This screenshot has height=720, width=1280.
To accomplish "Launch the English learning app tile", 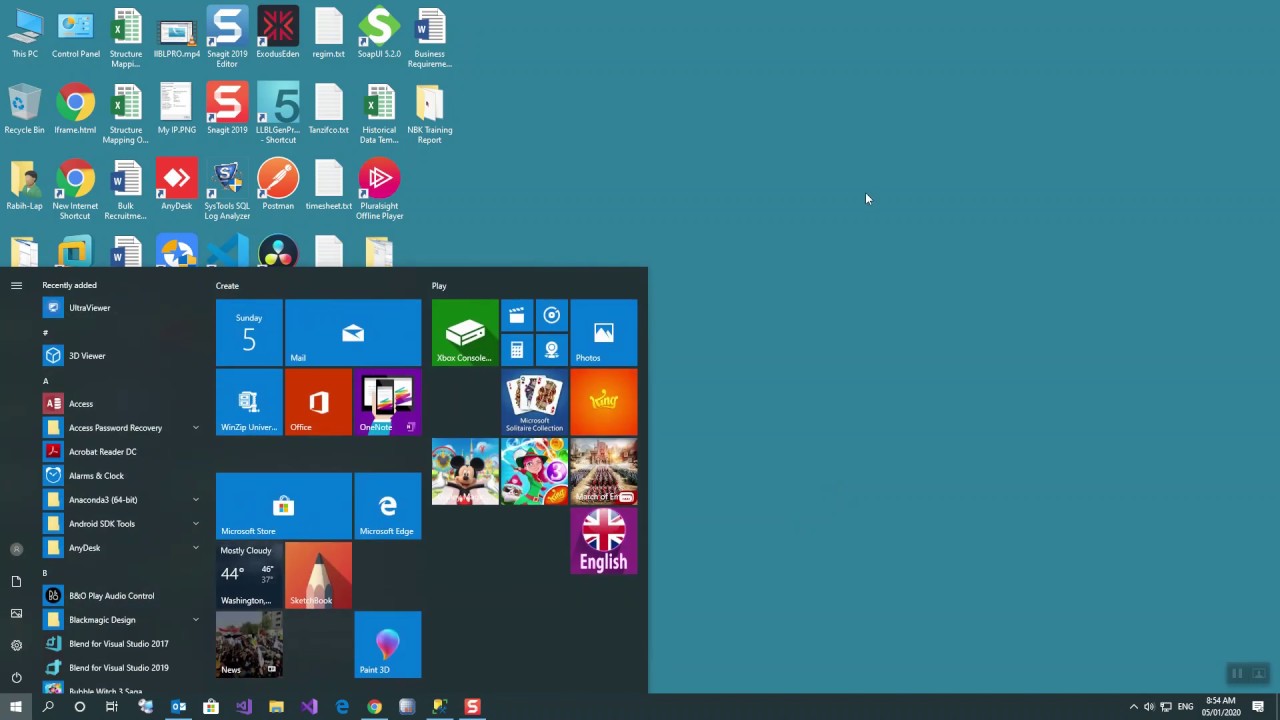I will coord(604,541).
